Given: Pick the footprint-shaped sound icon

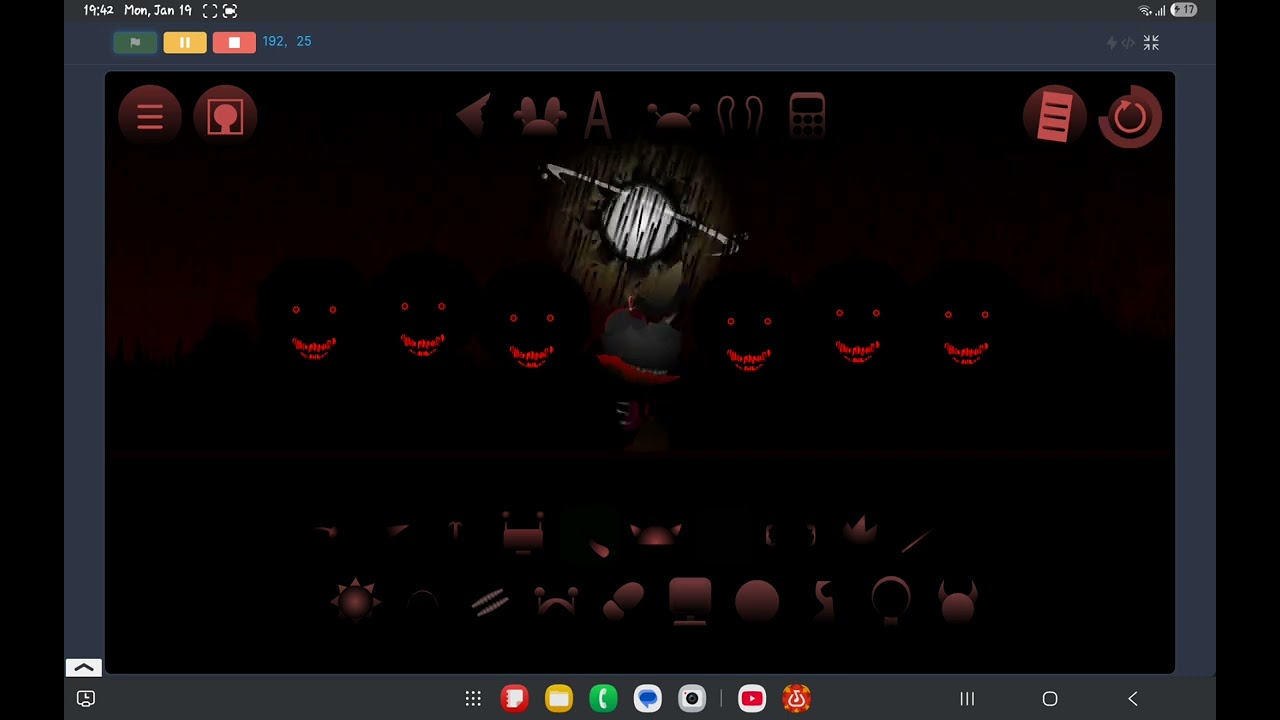Looking at the screenshot, I should point(623,601).
